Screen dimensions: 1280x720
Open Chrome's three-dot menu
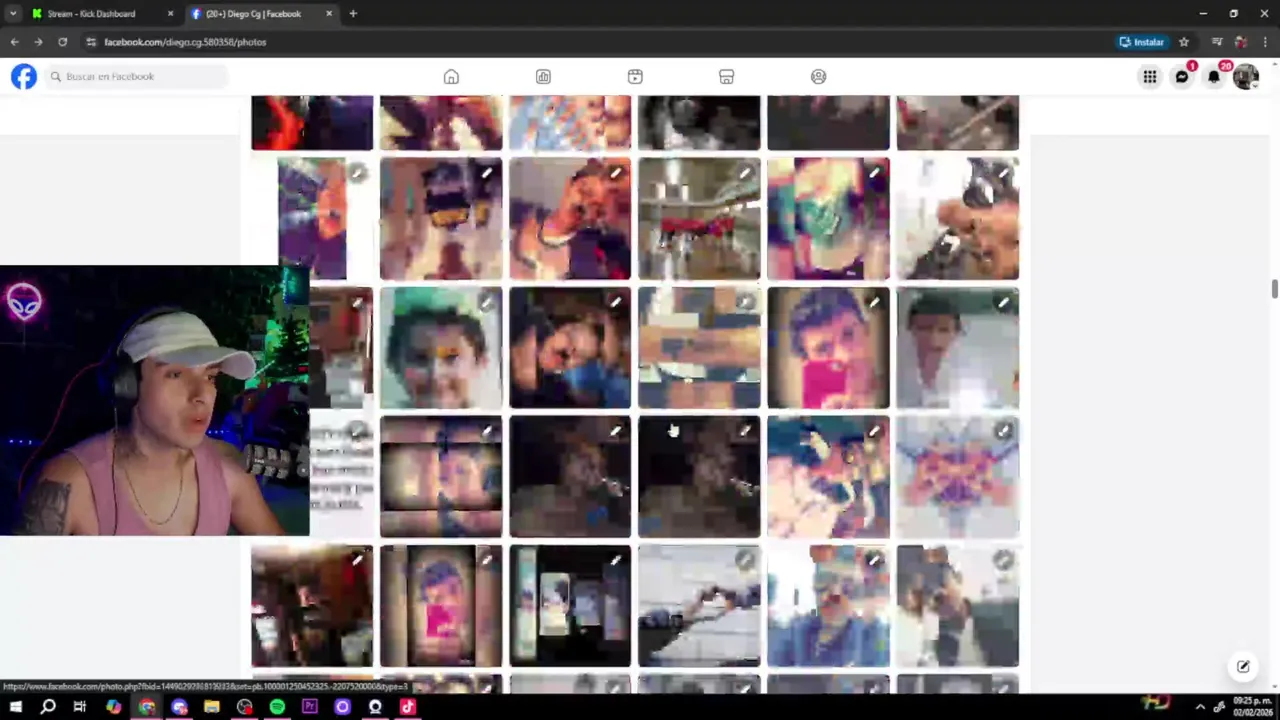(1265, 42)
